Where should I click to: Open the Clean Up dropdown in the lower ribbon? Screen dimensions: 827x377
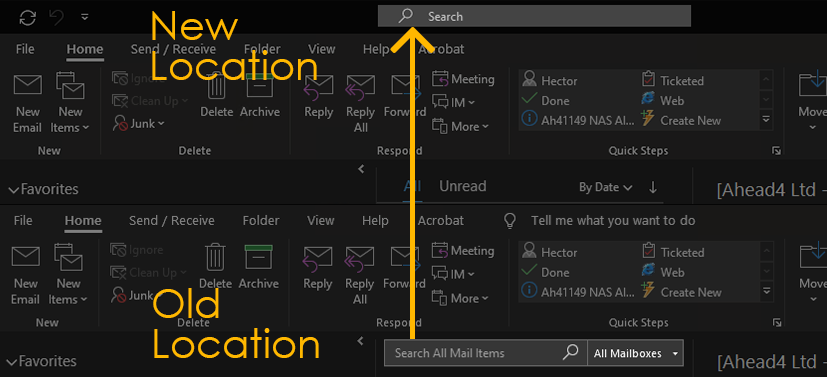[x=148, y=273]
